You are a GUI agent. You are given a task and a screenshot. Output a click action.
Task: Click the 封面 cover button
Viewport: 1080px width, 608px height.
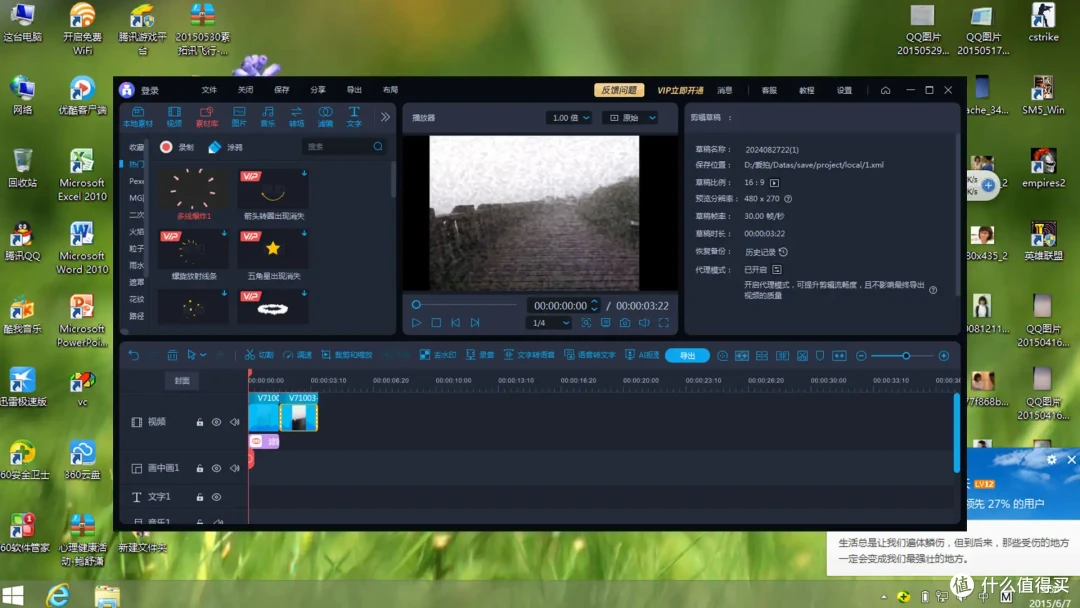(x=182, y=381)
